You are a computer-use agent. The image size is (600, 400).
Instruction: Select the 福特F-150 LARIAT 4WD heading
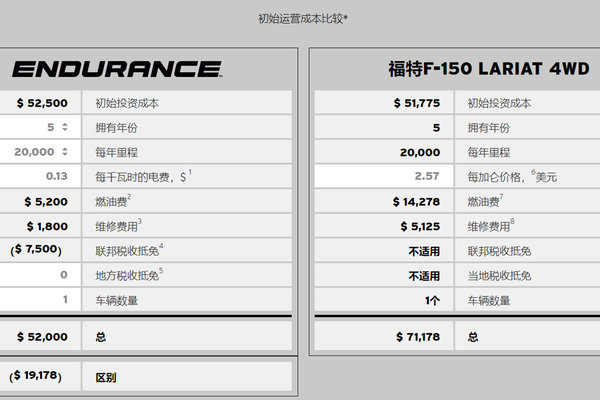[x=489, y=69]
